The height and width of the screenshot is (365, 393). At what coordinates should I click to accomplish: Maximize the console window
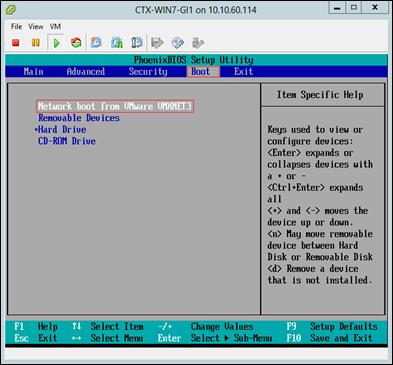tap(353, 7)
